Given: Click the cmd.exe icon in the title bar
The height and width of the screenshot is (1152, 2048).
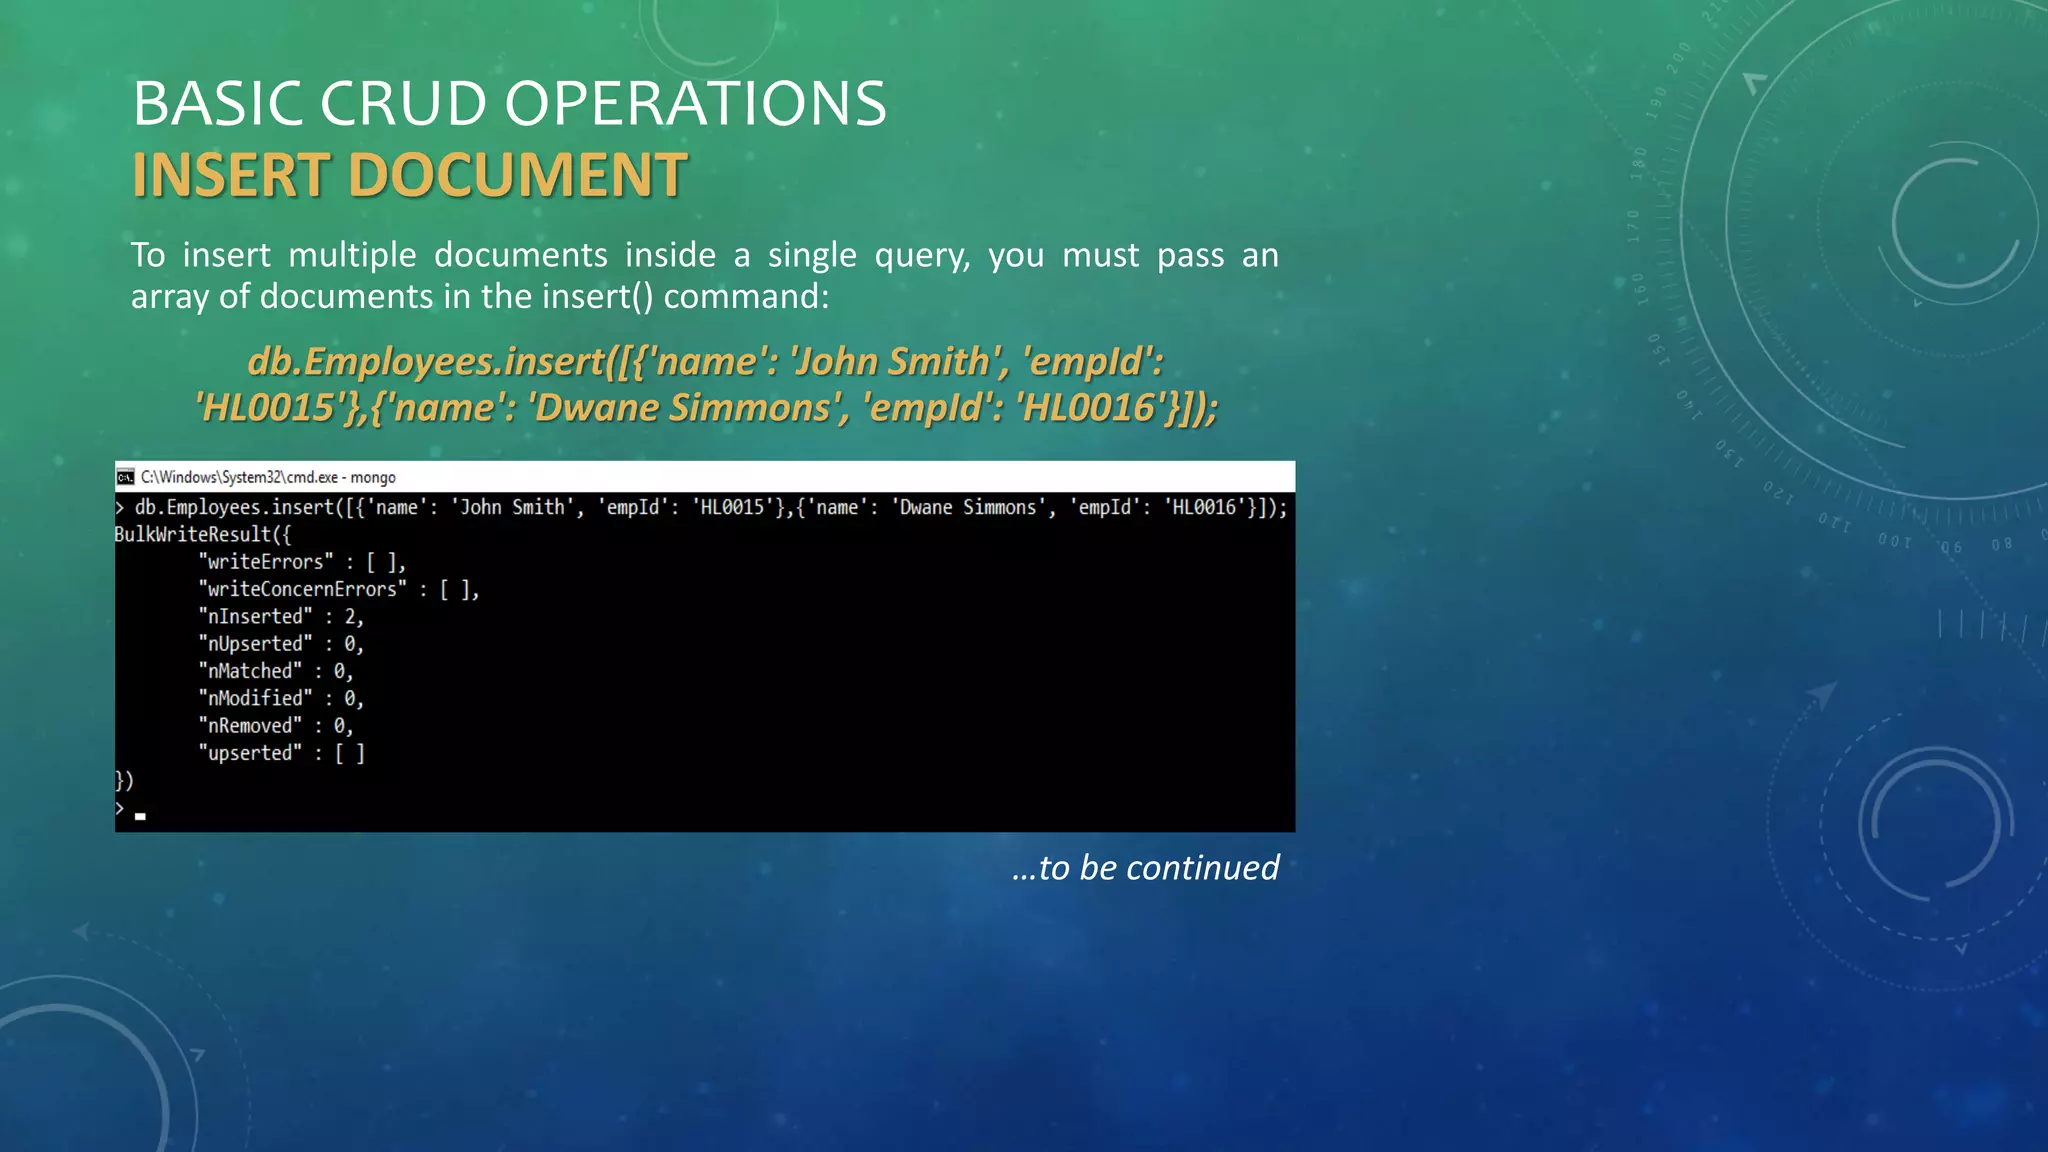Looking at the screenshot, I should (125, 477).
